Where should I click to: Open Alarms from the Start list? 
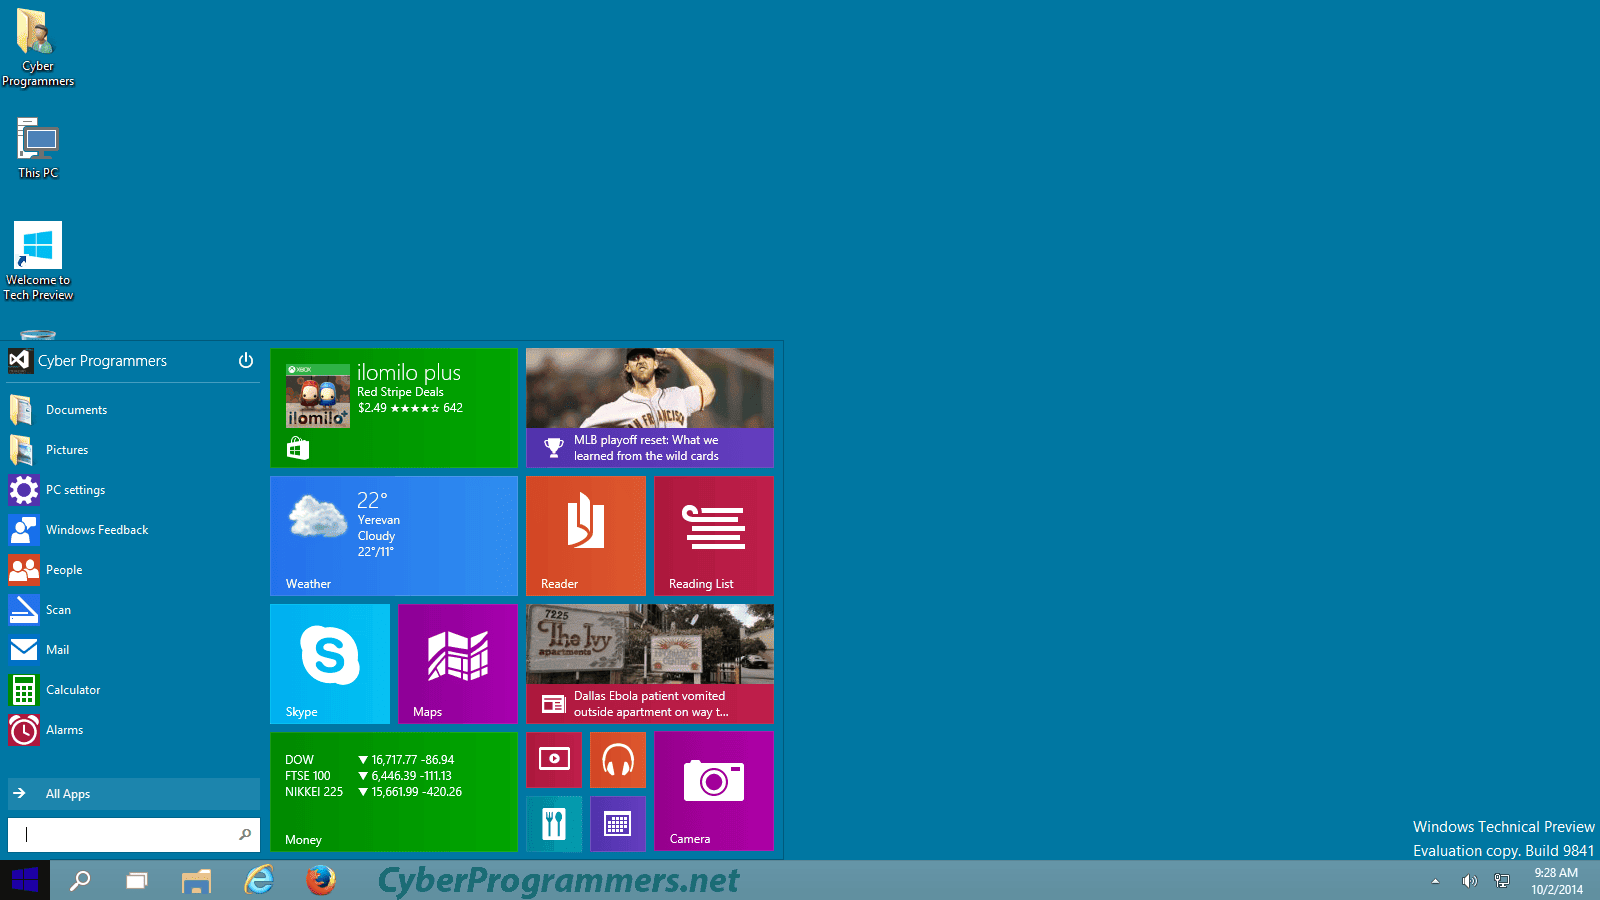(x=133, y=730)
